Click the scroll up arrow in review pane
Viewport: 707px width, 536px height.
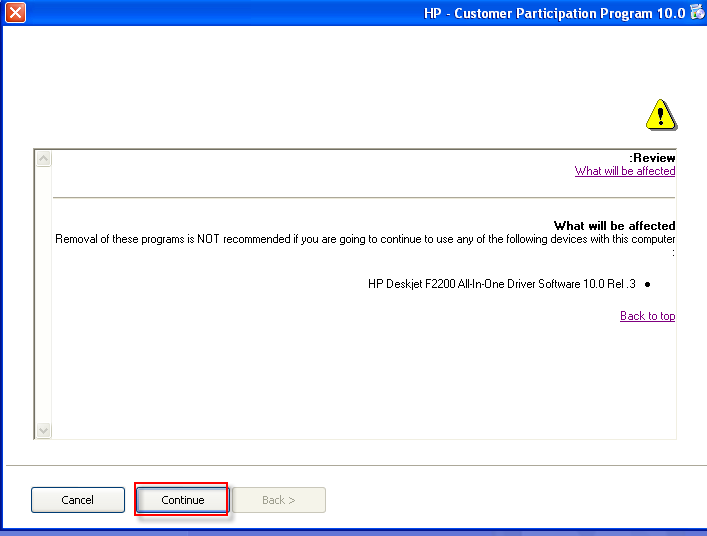[44, 158]
